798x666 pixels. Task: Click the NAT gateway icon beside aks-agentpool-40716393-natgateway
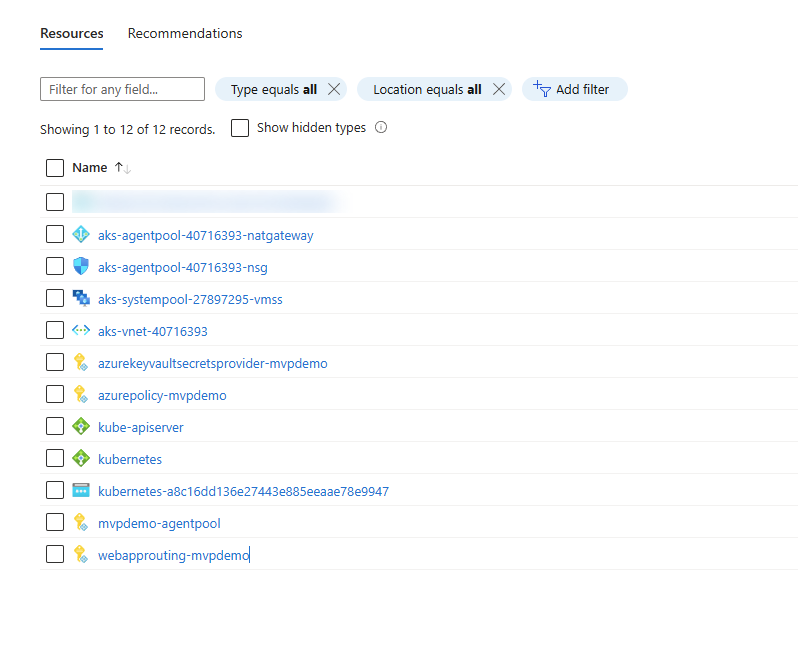pos(81,235)
